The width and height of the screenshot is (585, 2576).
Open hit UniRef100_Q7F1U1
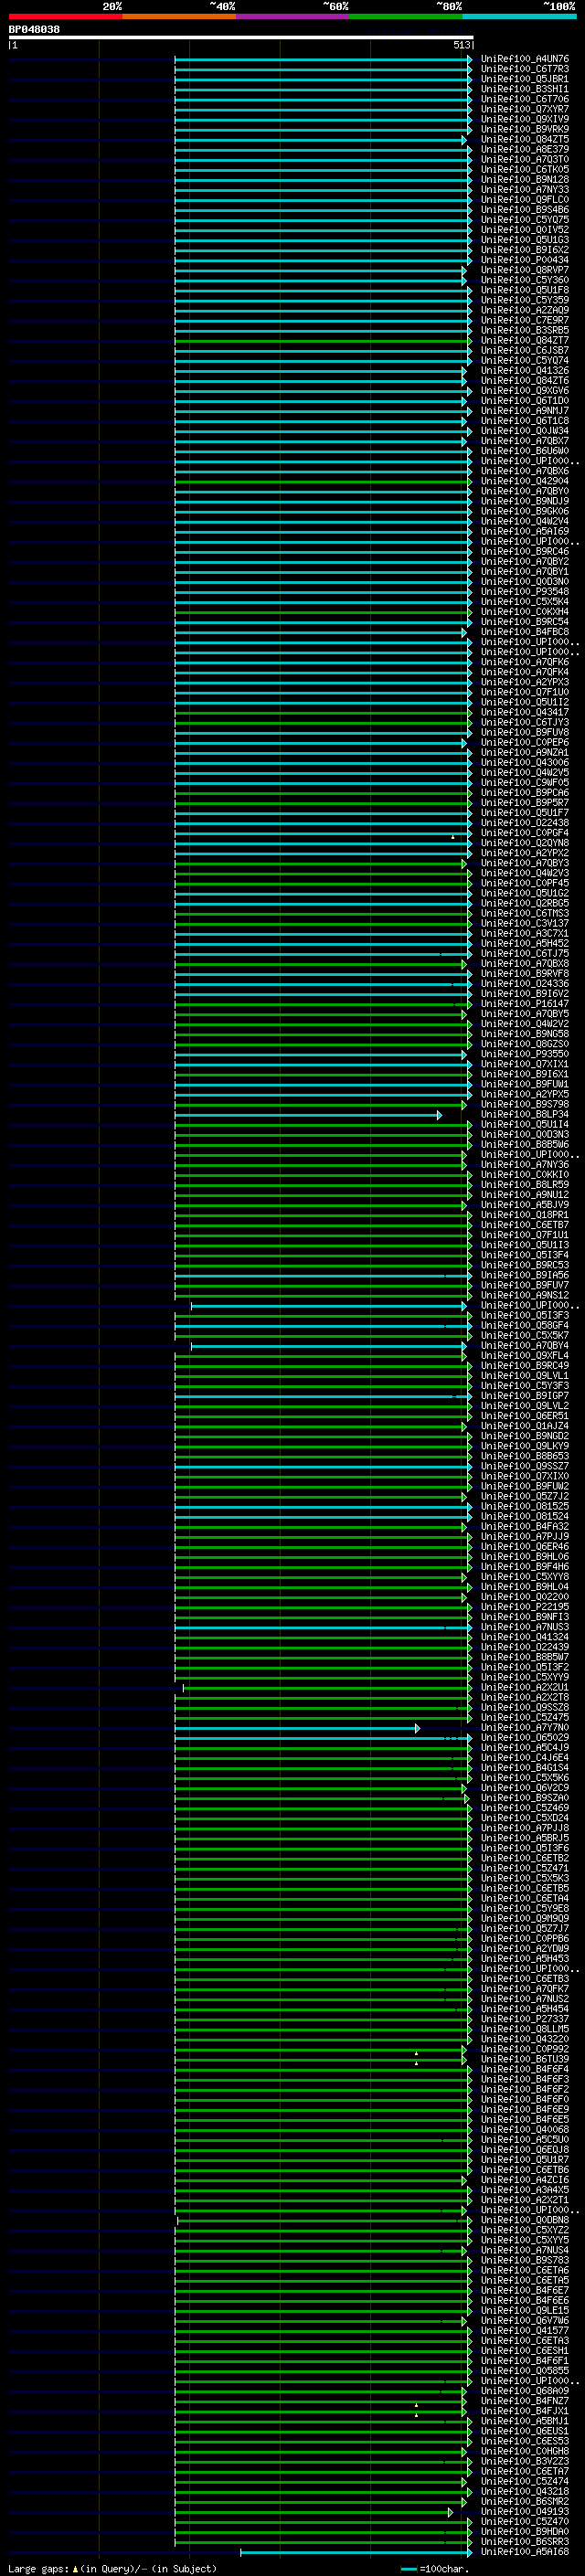524,1235
